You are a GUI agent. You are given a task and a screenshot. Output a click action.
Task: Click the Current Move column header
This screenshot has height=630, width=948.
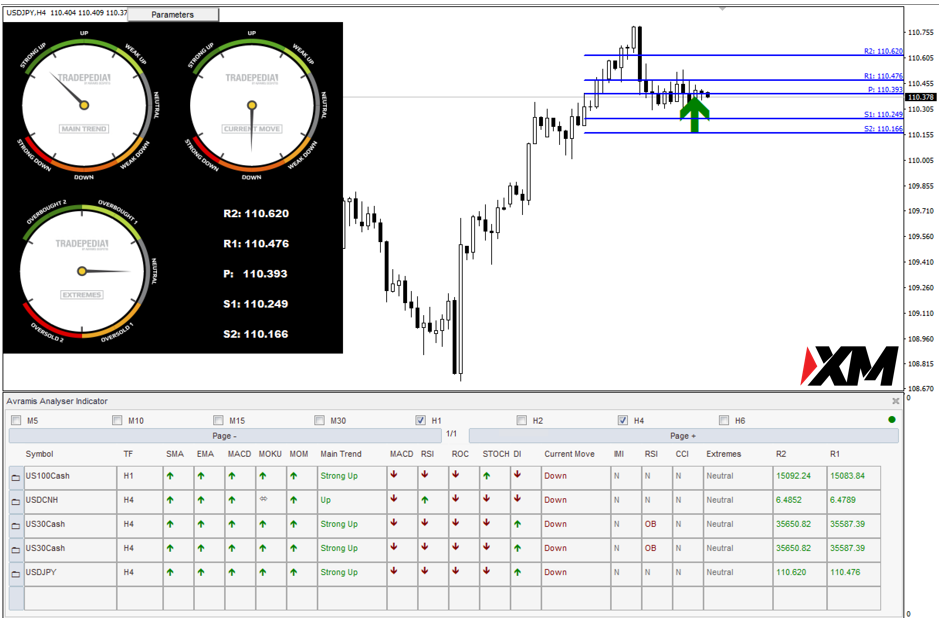(569, 454)
